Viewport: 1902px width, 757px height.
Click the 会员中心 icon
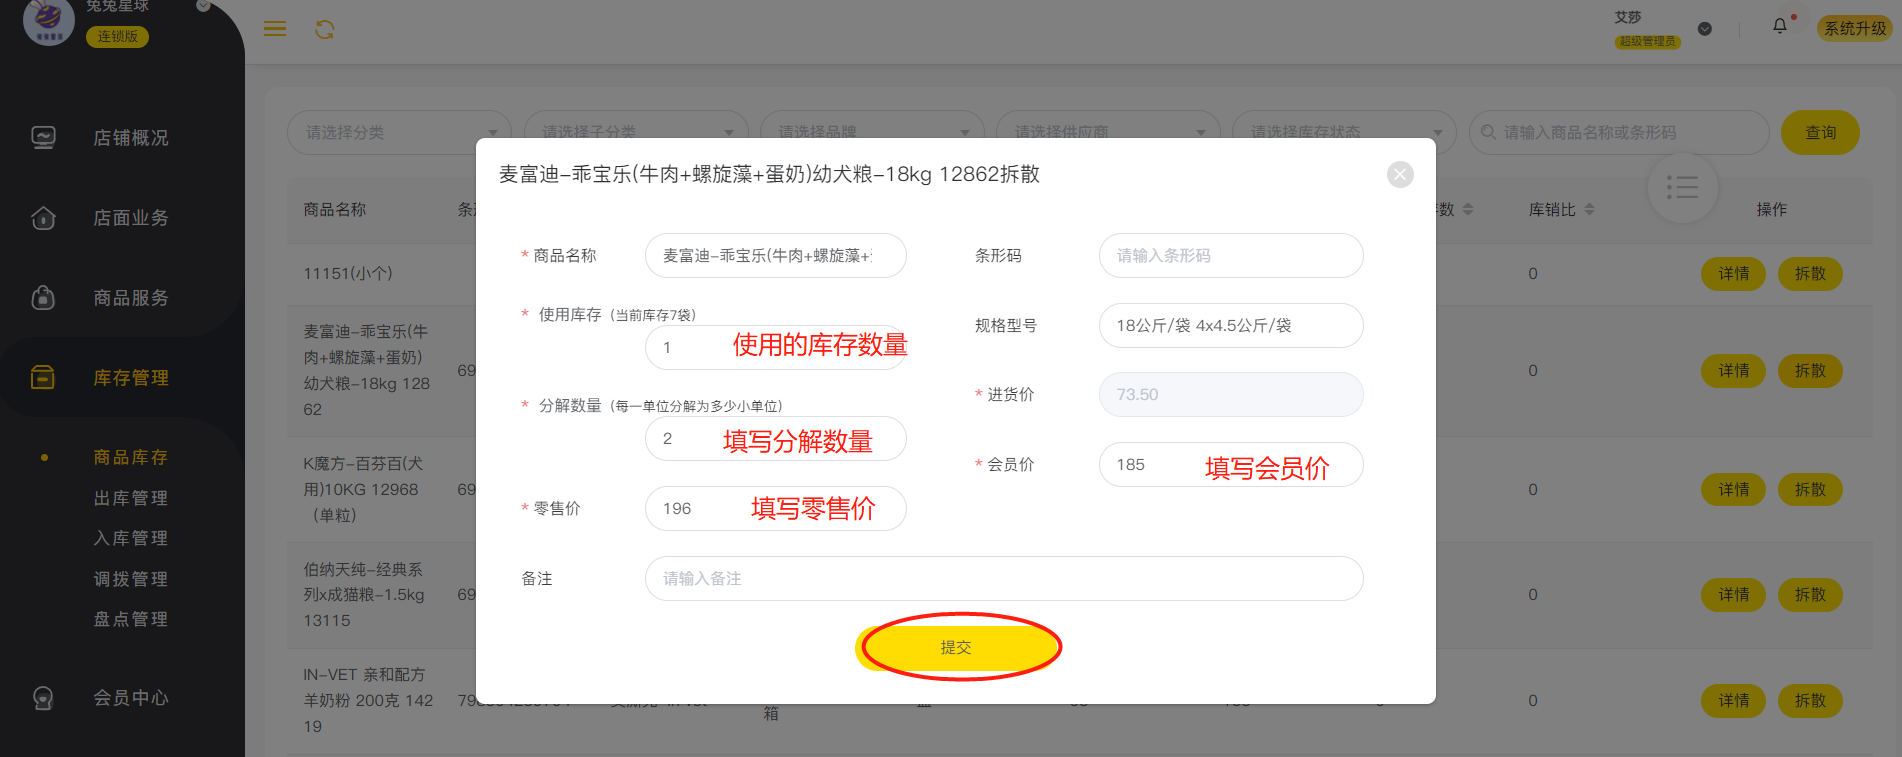tap(43, 698)
